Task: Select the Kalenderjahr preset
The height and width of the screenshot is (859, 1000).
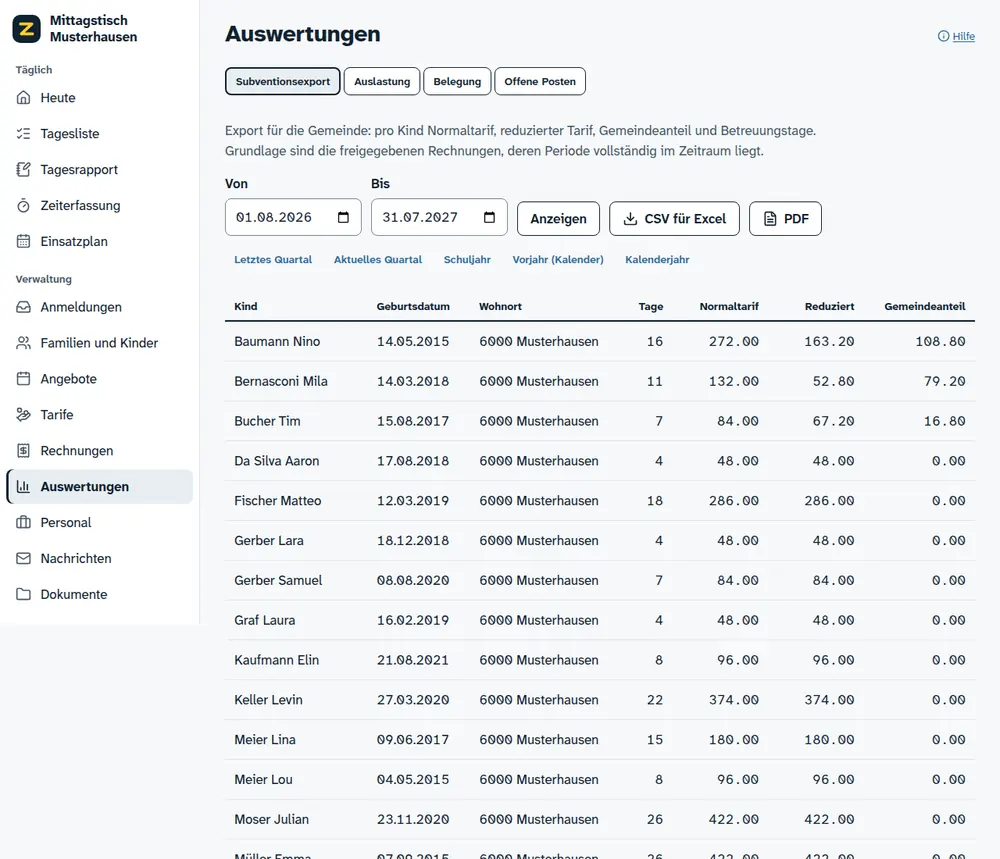Action: pyautogui.click(x=657, y=260)
